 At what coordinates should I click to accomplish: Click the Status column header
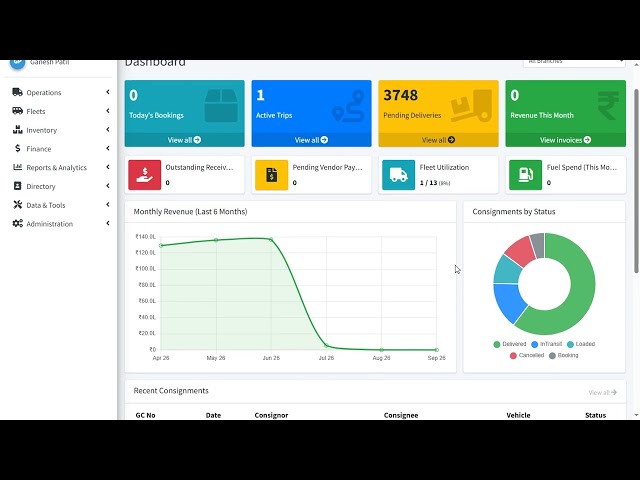tap(596, 415)
